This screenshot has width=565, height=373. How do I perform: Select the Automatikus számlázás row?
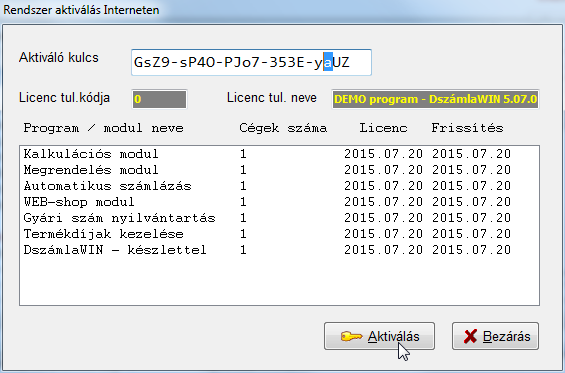click(279, 186)
